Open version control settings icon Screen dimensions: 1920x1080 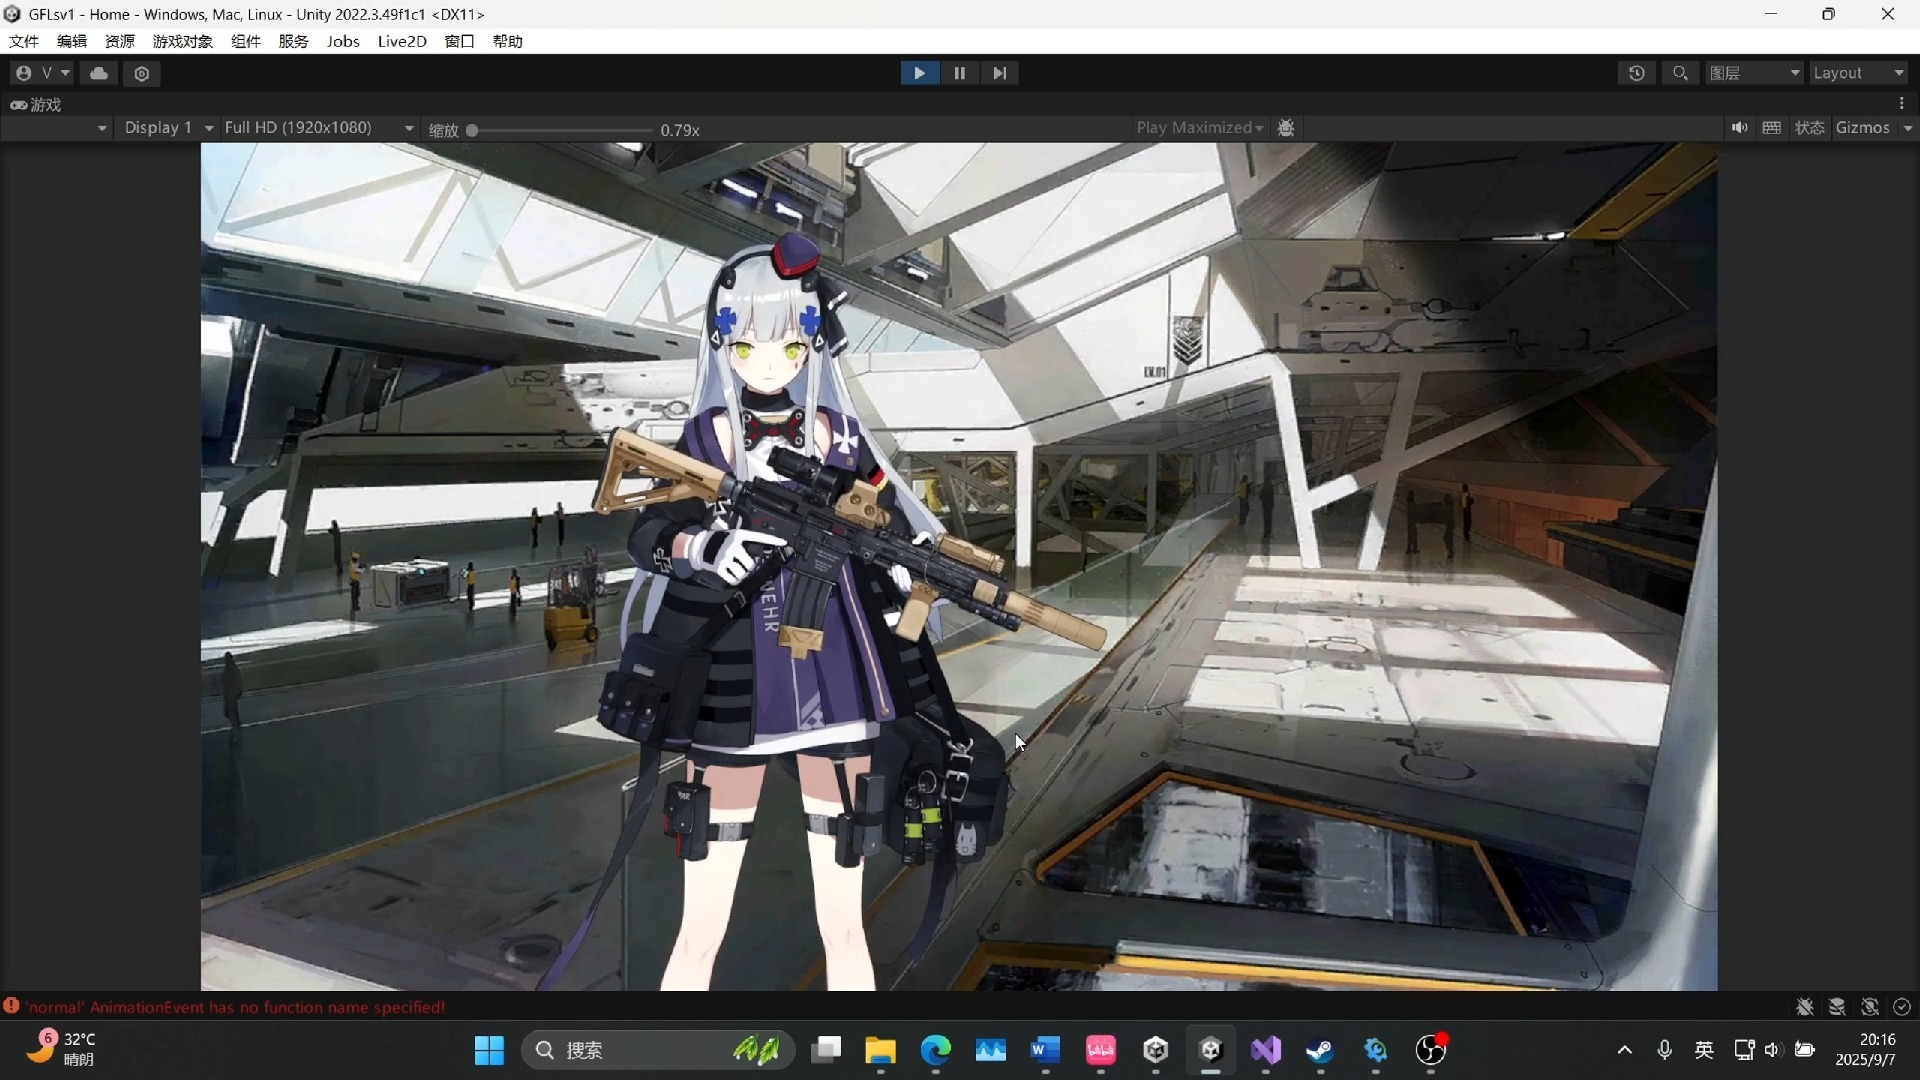click(x=142, y=73)
